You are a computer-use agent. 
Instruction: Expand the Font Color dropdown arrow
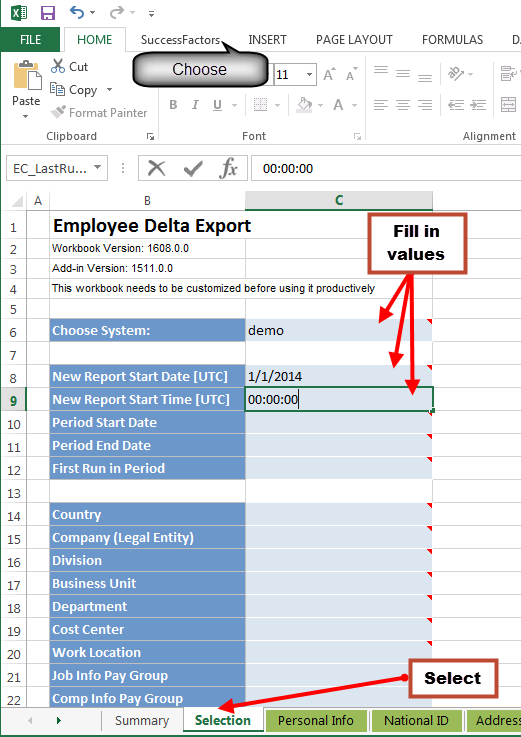(x=355, y=105)
